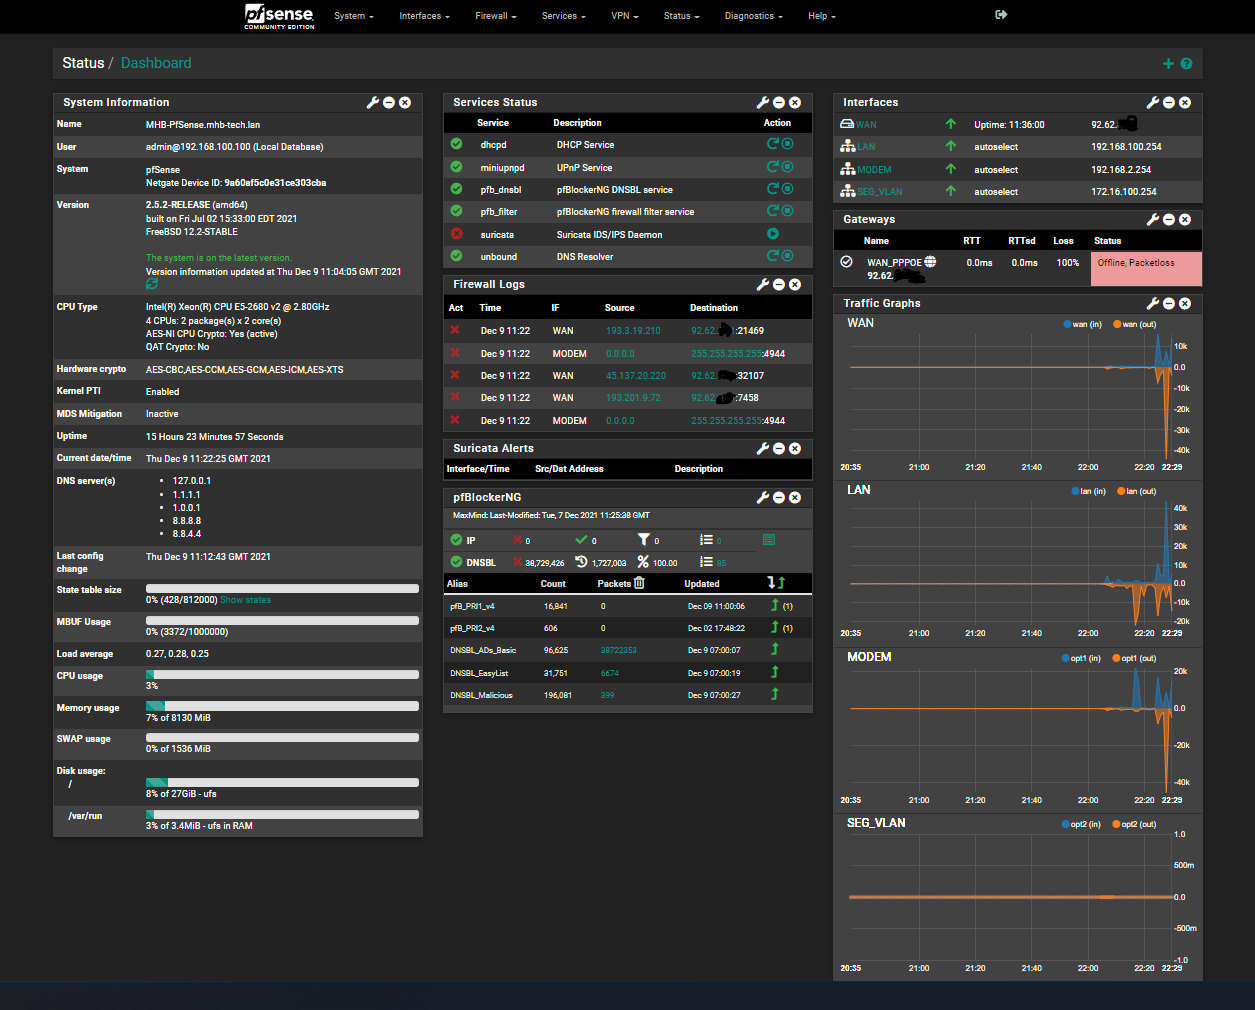The width and height of the screenshot is (1255, 1010).
Task: Stop the unbound DNS Resolver service
Action: tap(787, 256)
